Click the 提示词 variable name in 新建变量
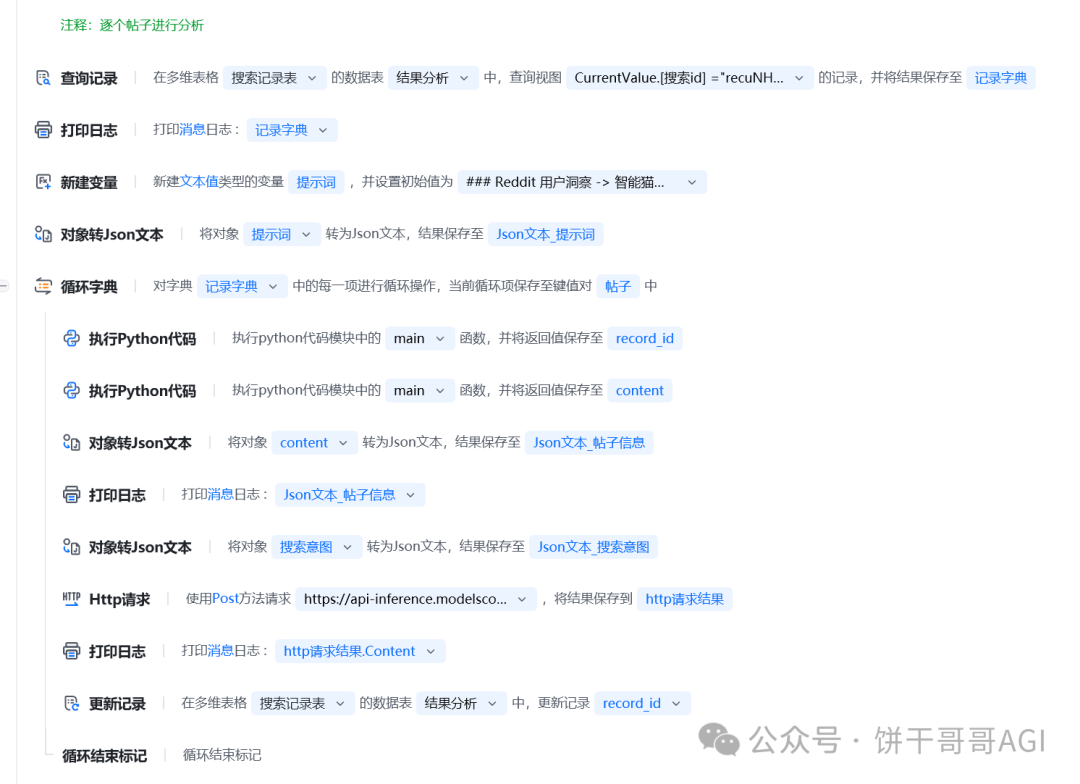 316,182
